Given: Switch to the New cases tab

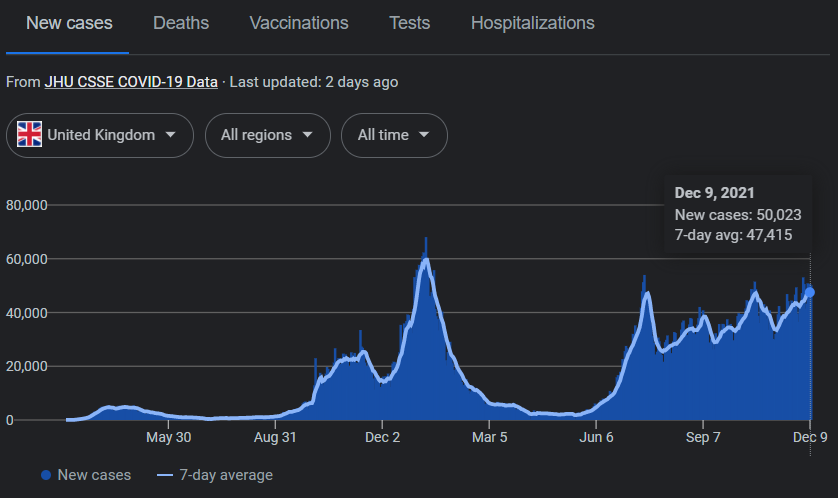Looking at the screenshot, I should [x=69, y=23].
